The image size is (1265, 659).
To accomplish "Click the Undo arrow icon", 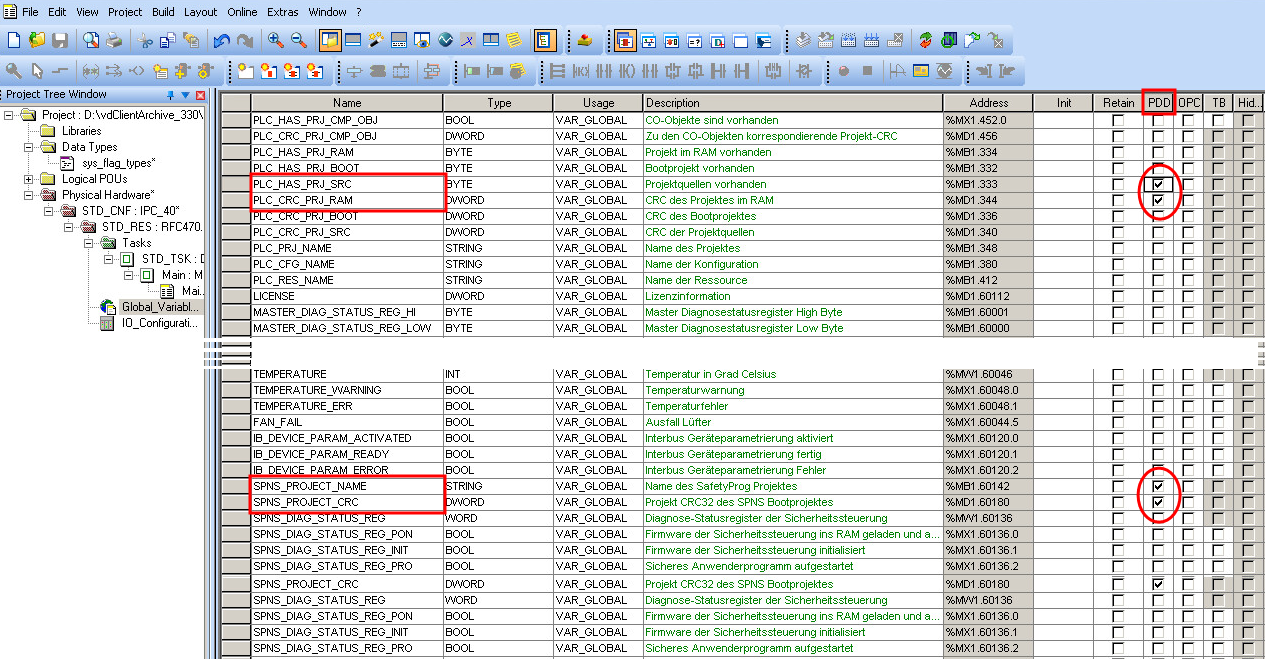I will (x=220, y=41).
